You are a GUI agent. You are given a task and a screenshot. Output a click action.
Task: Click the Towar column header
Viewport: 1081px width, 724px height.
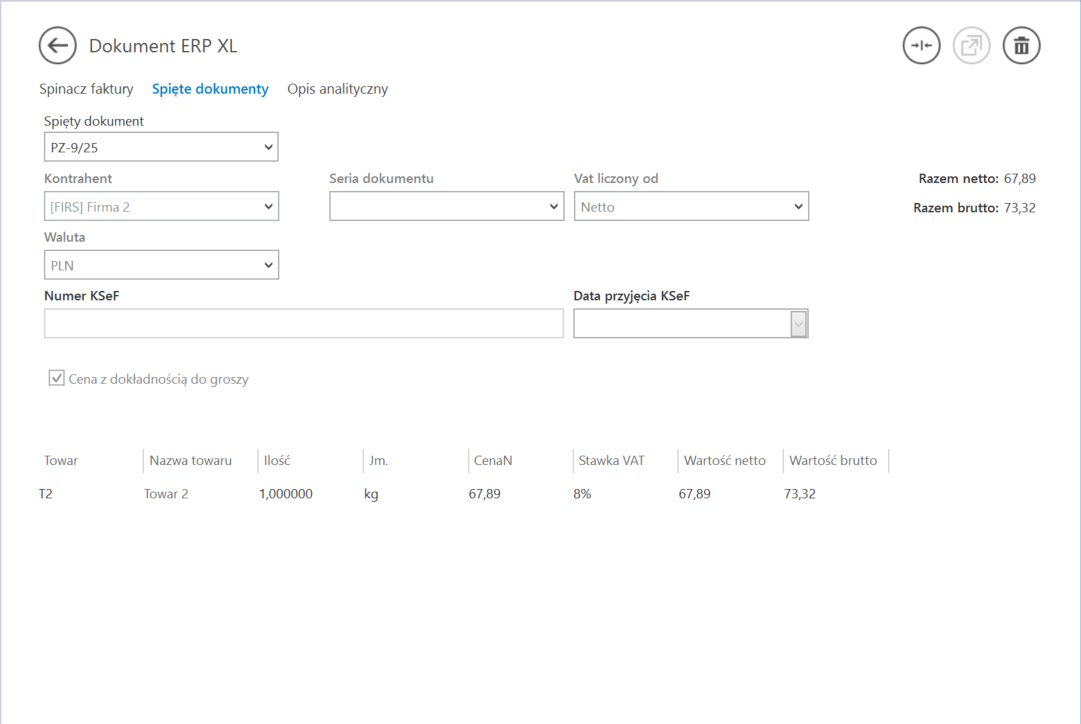coord(61,461)
